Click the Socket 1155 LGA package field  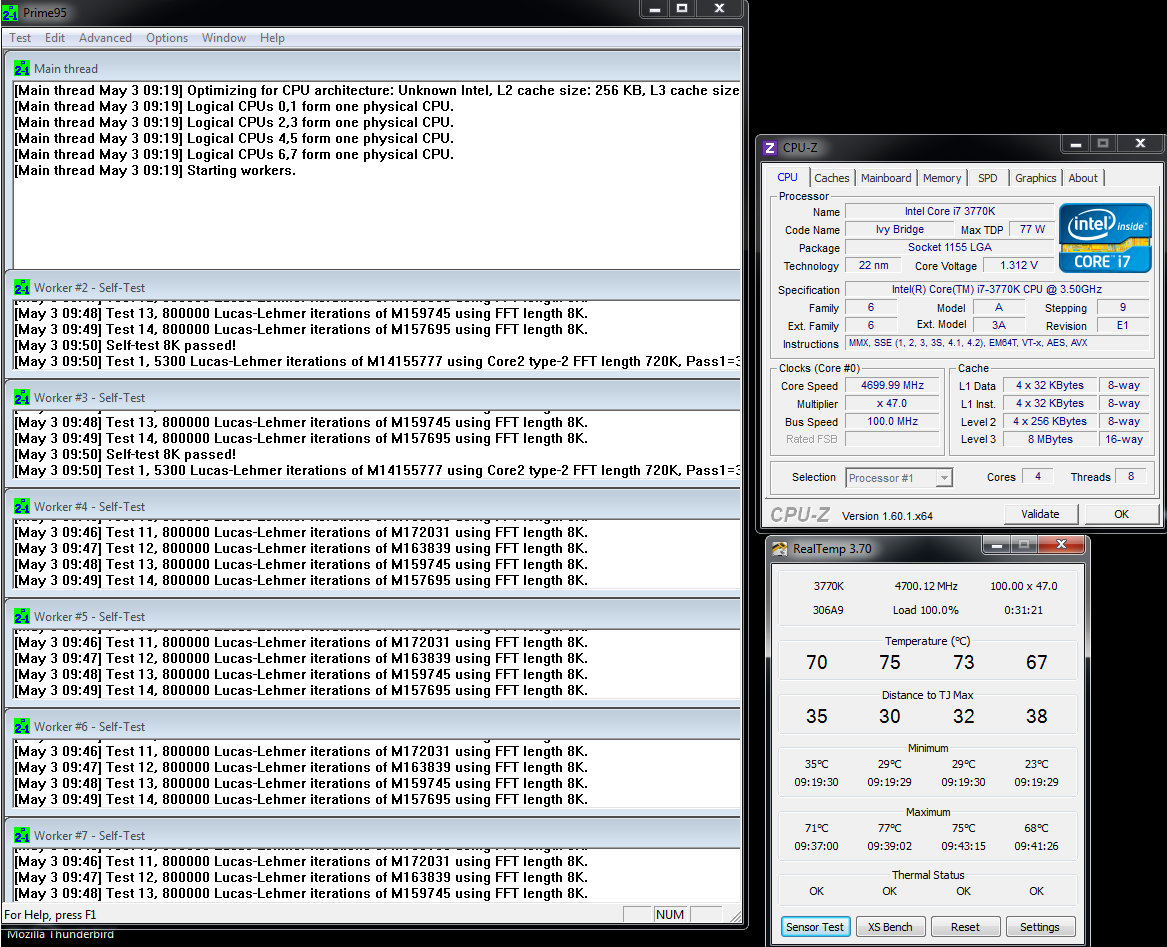(950, 247)
